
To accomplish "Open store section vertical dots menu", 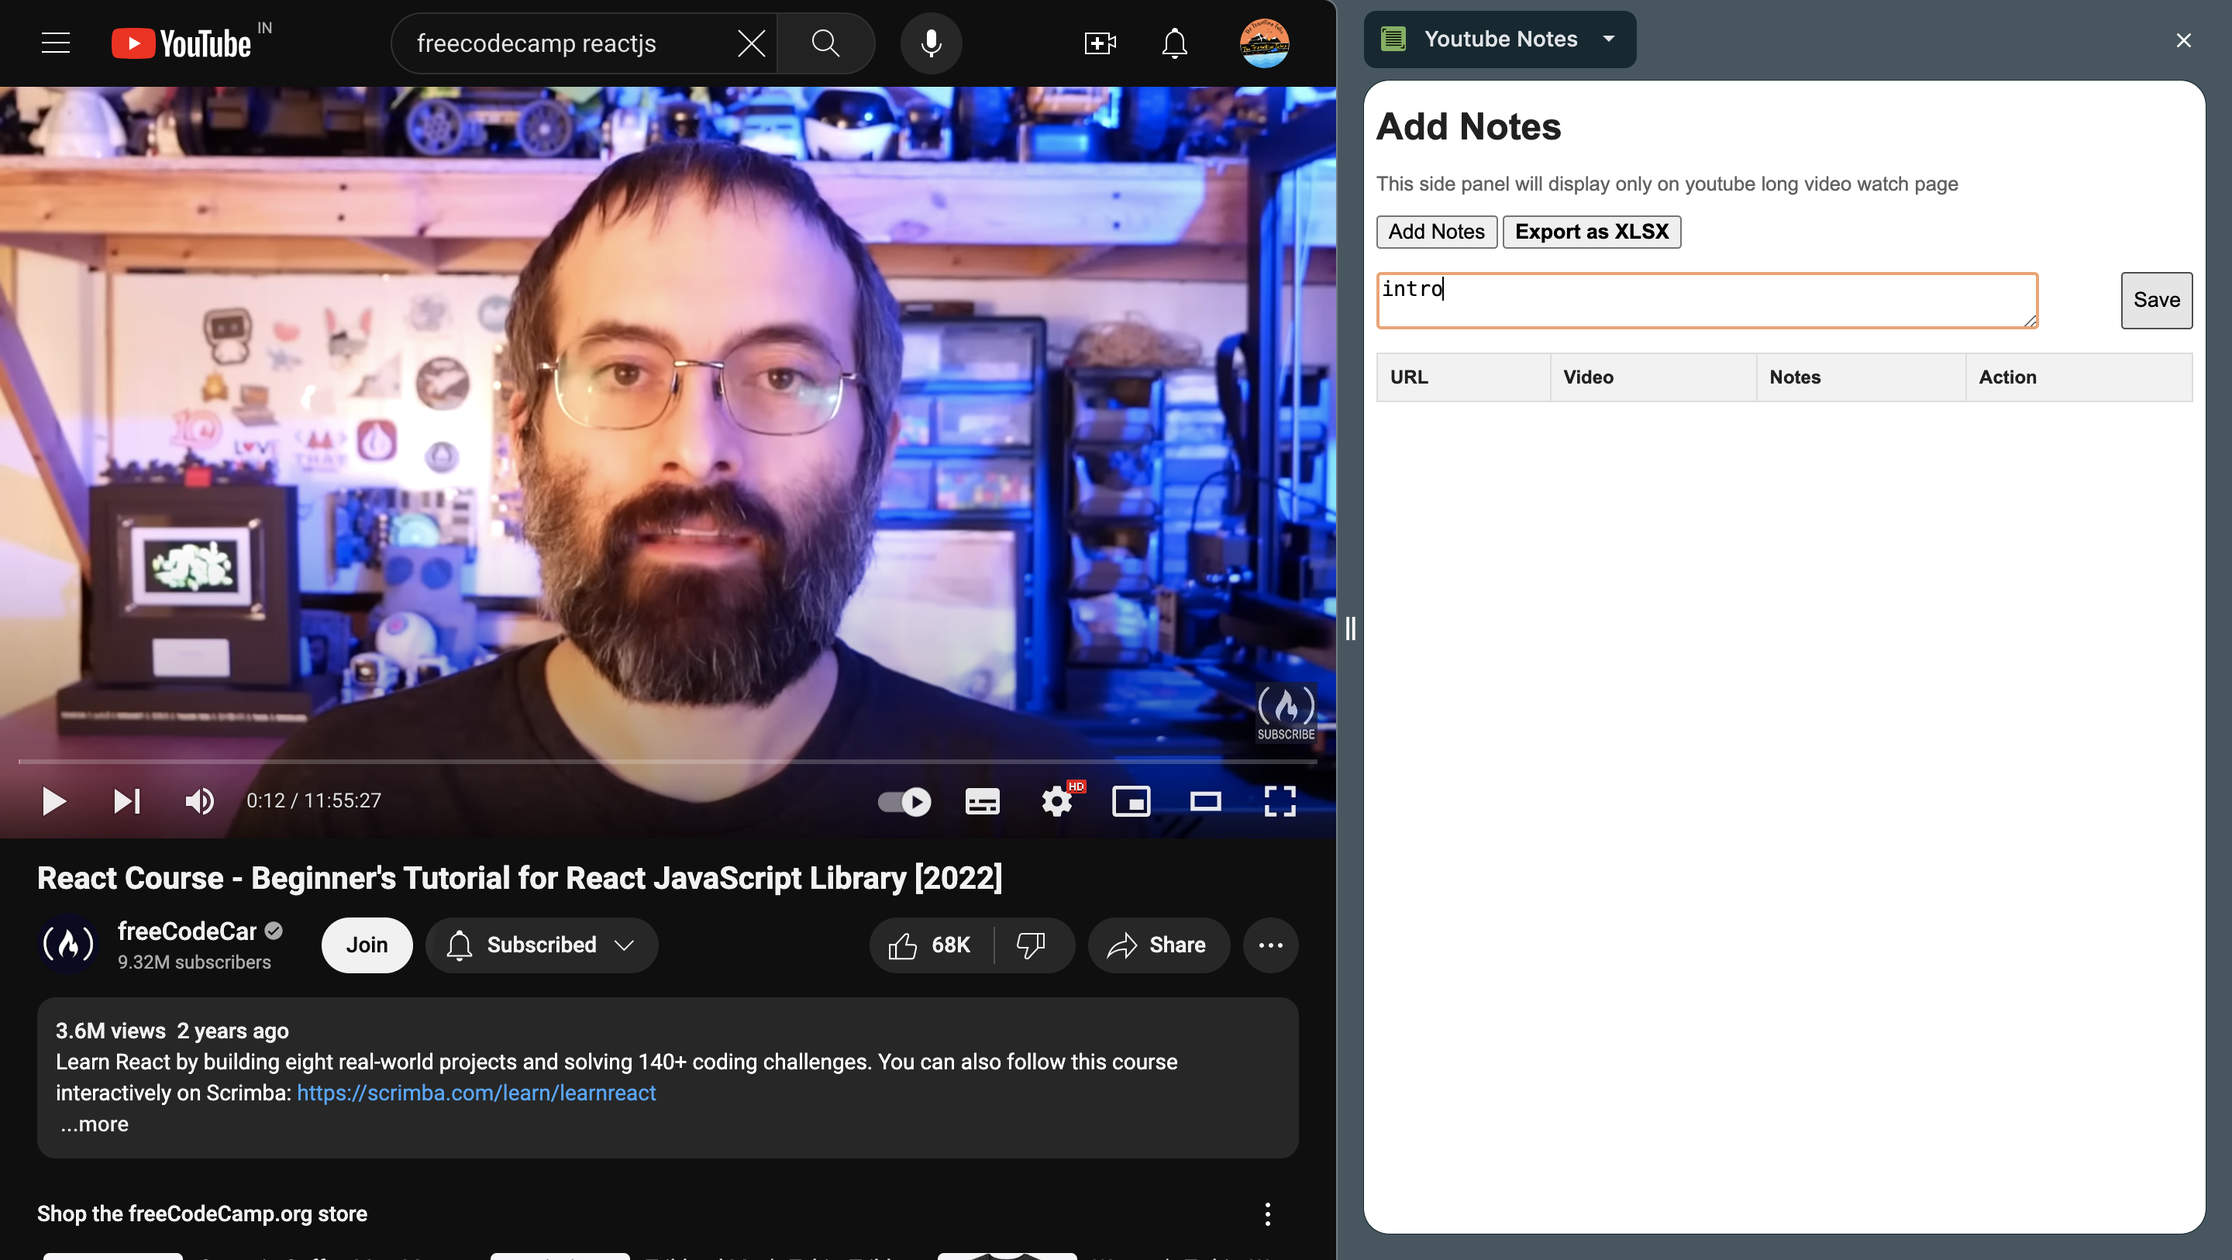I will coord(1267,1214).
